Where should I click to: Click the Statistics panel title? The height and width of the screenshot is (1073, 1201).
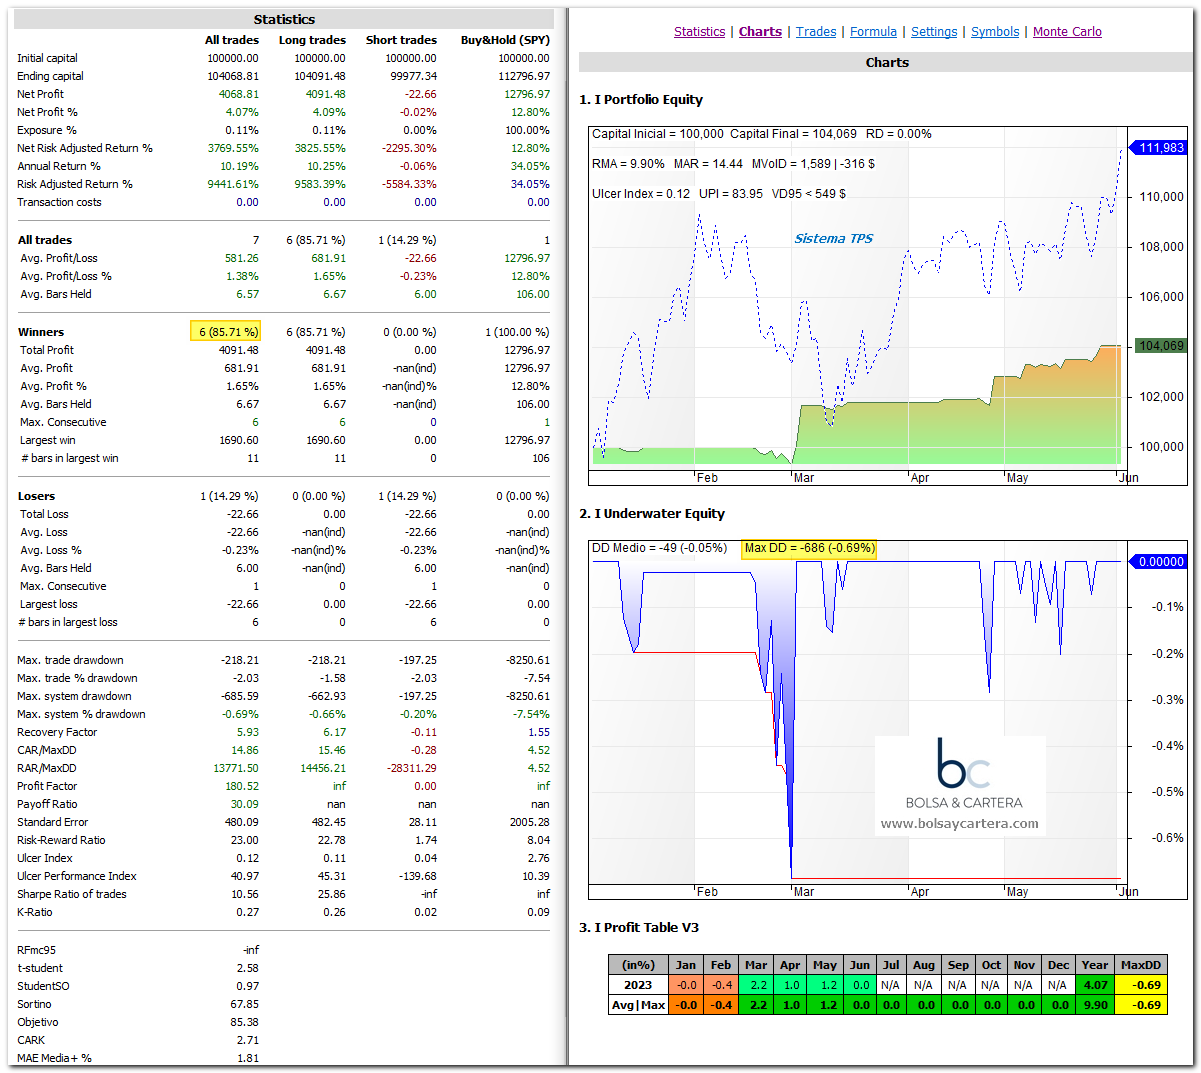(284, 19)
